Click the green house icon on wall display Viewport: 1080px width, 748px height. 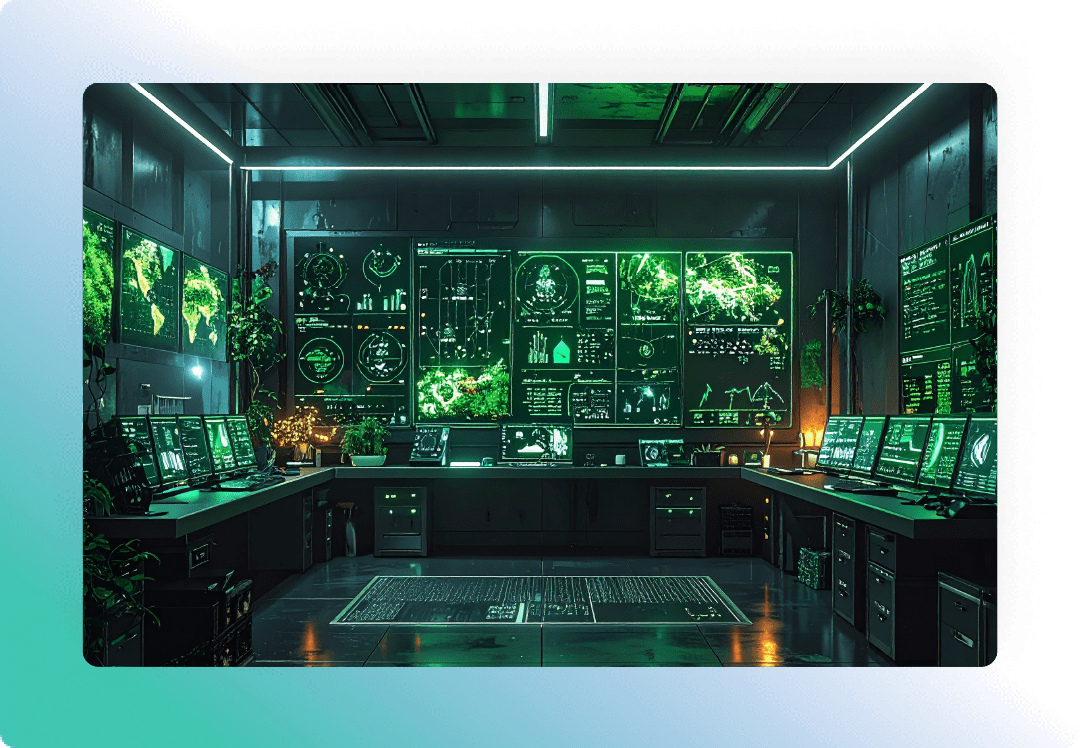pos(560,350)
